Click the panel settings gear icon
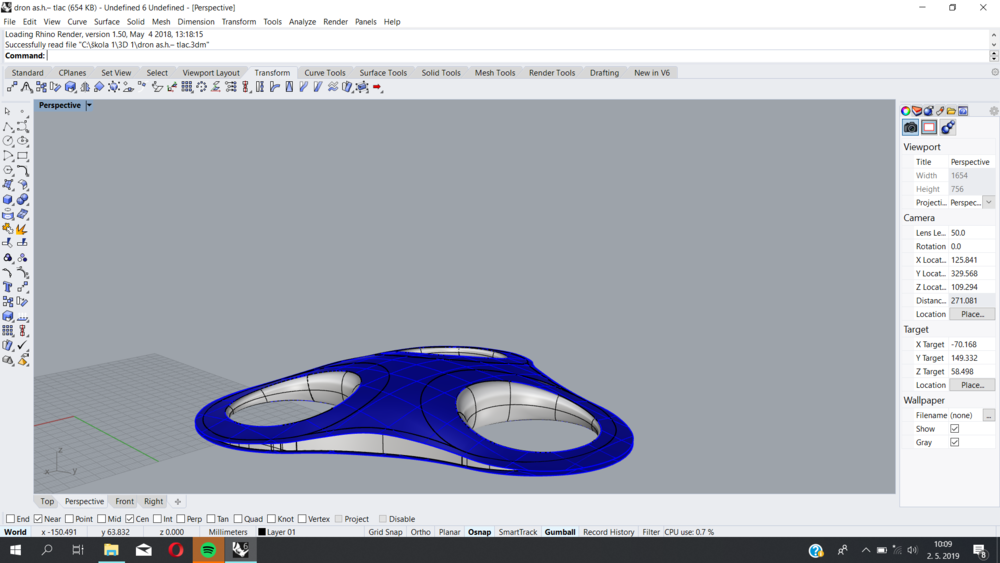This screenshot has height=563, width=1000. 993,111
